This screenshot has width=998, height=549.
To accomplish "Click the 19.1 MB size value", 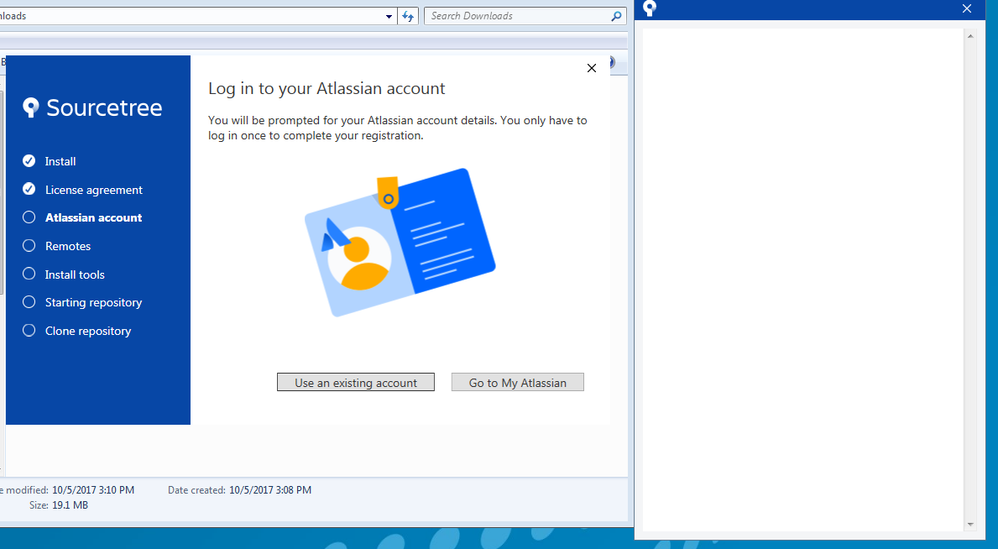I will (x=70, y=505).
